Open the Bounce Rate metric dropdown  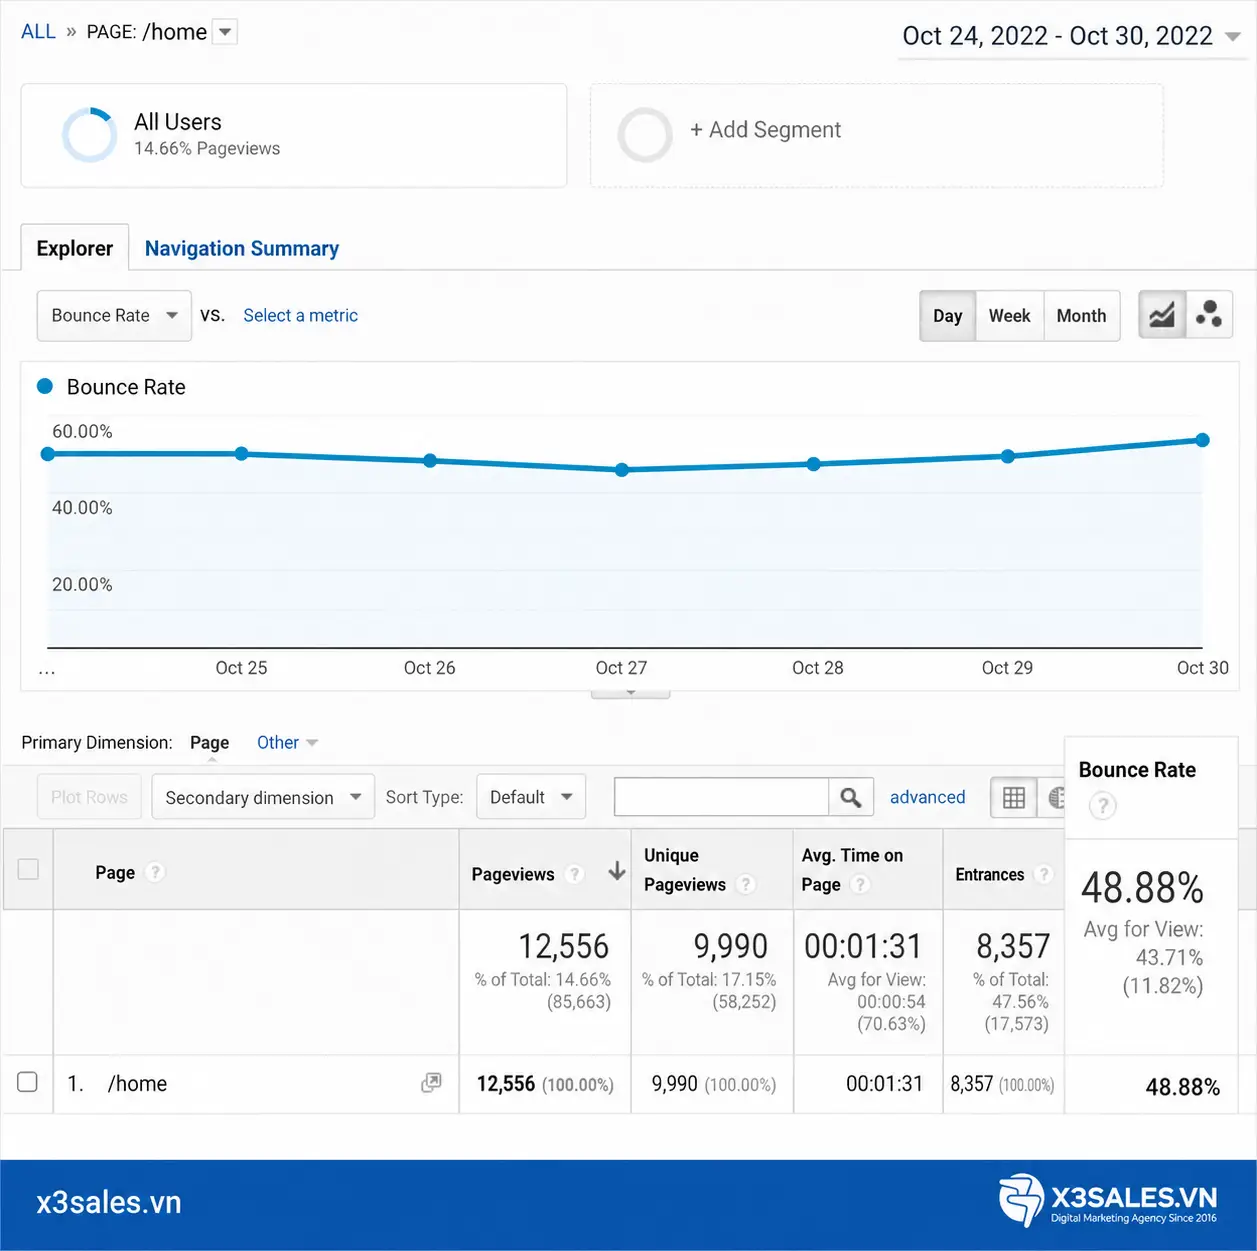click(114, 316)
